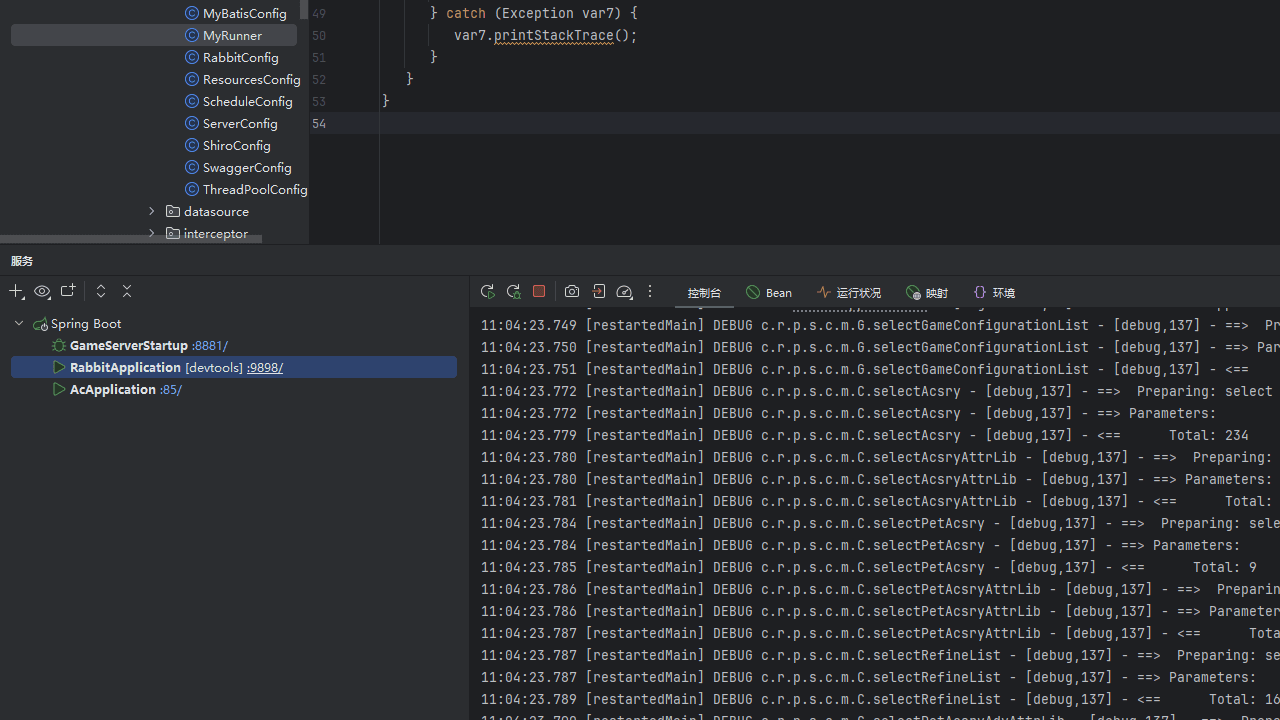1280x720 pixels.
Task: Open the 映射 mappings tab
Action: click(927, 293)
